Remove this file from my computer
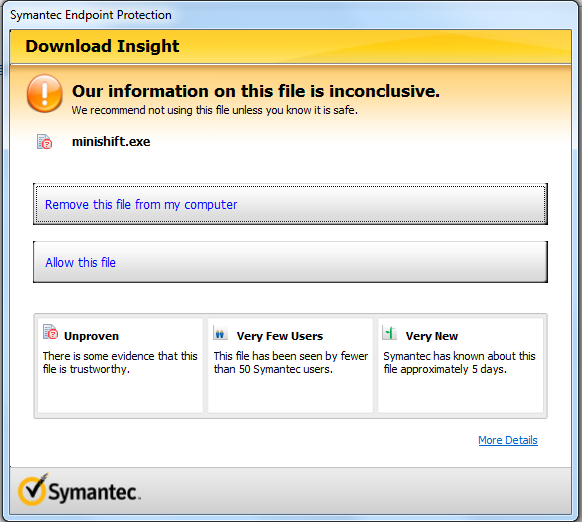Image resolution: width=582 pixels, height=522 pixels. (x=290, y=204)
